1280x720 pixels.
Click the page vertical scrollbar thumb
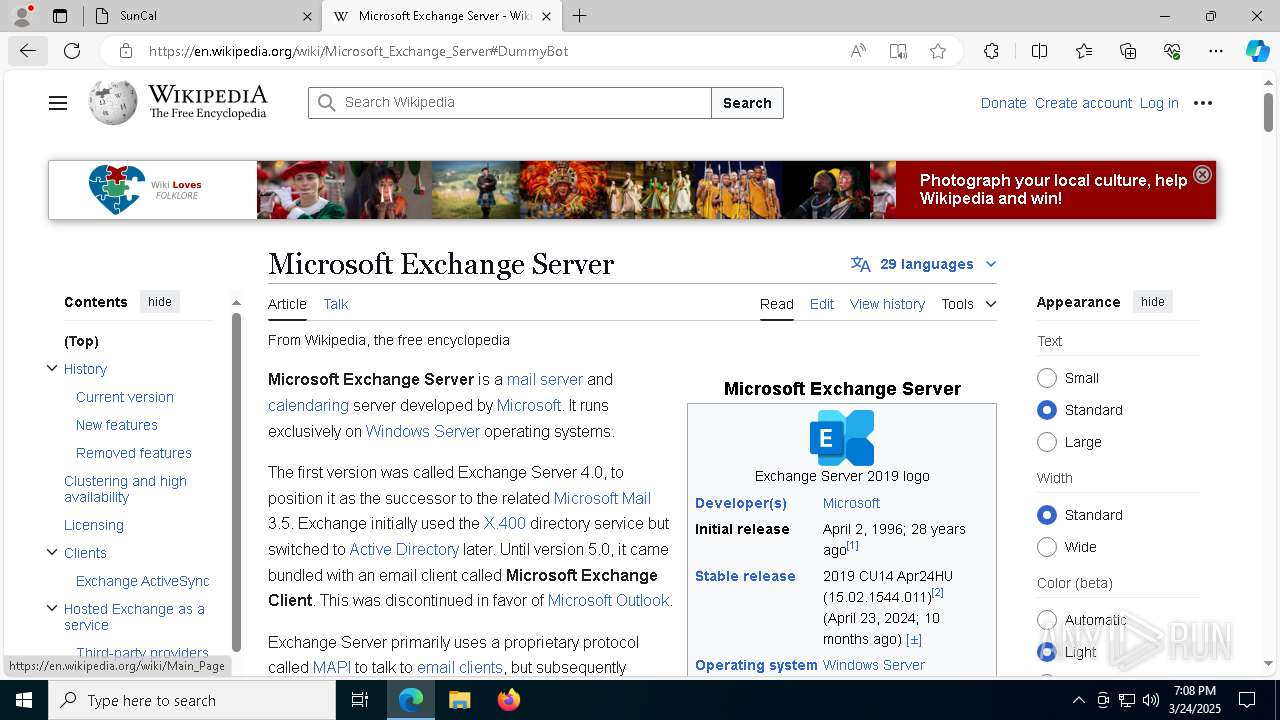click(x=1268, y=111)
